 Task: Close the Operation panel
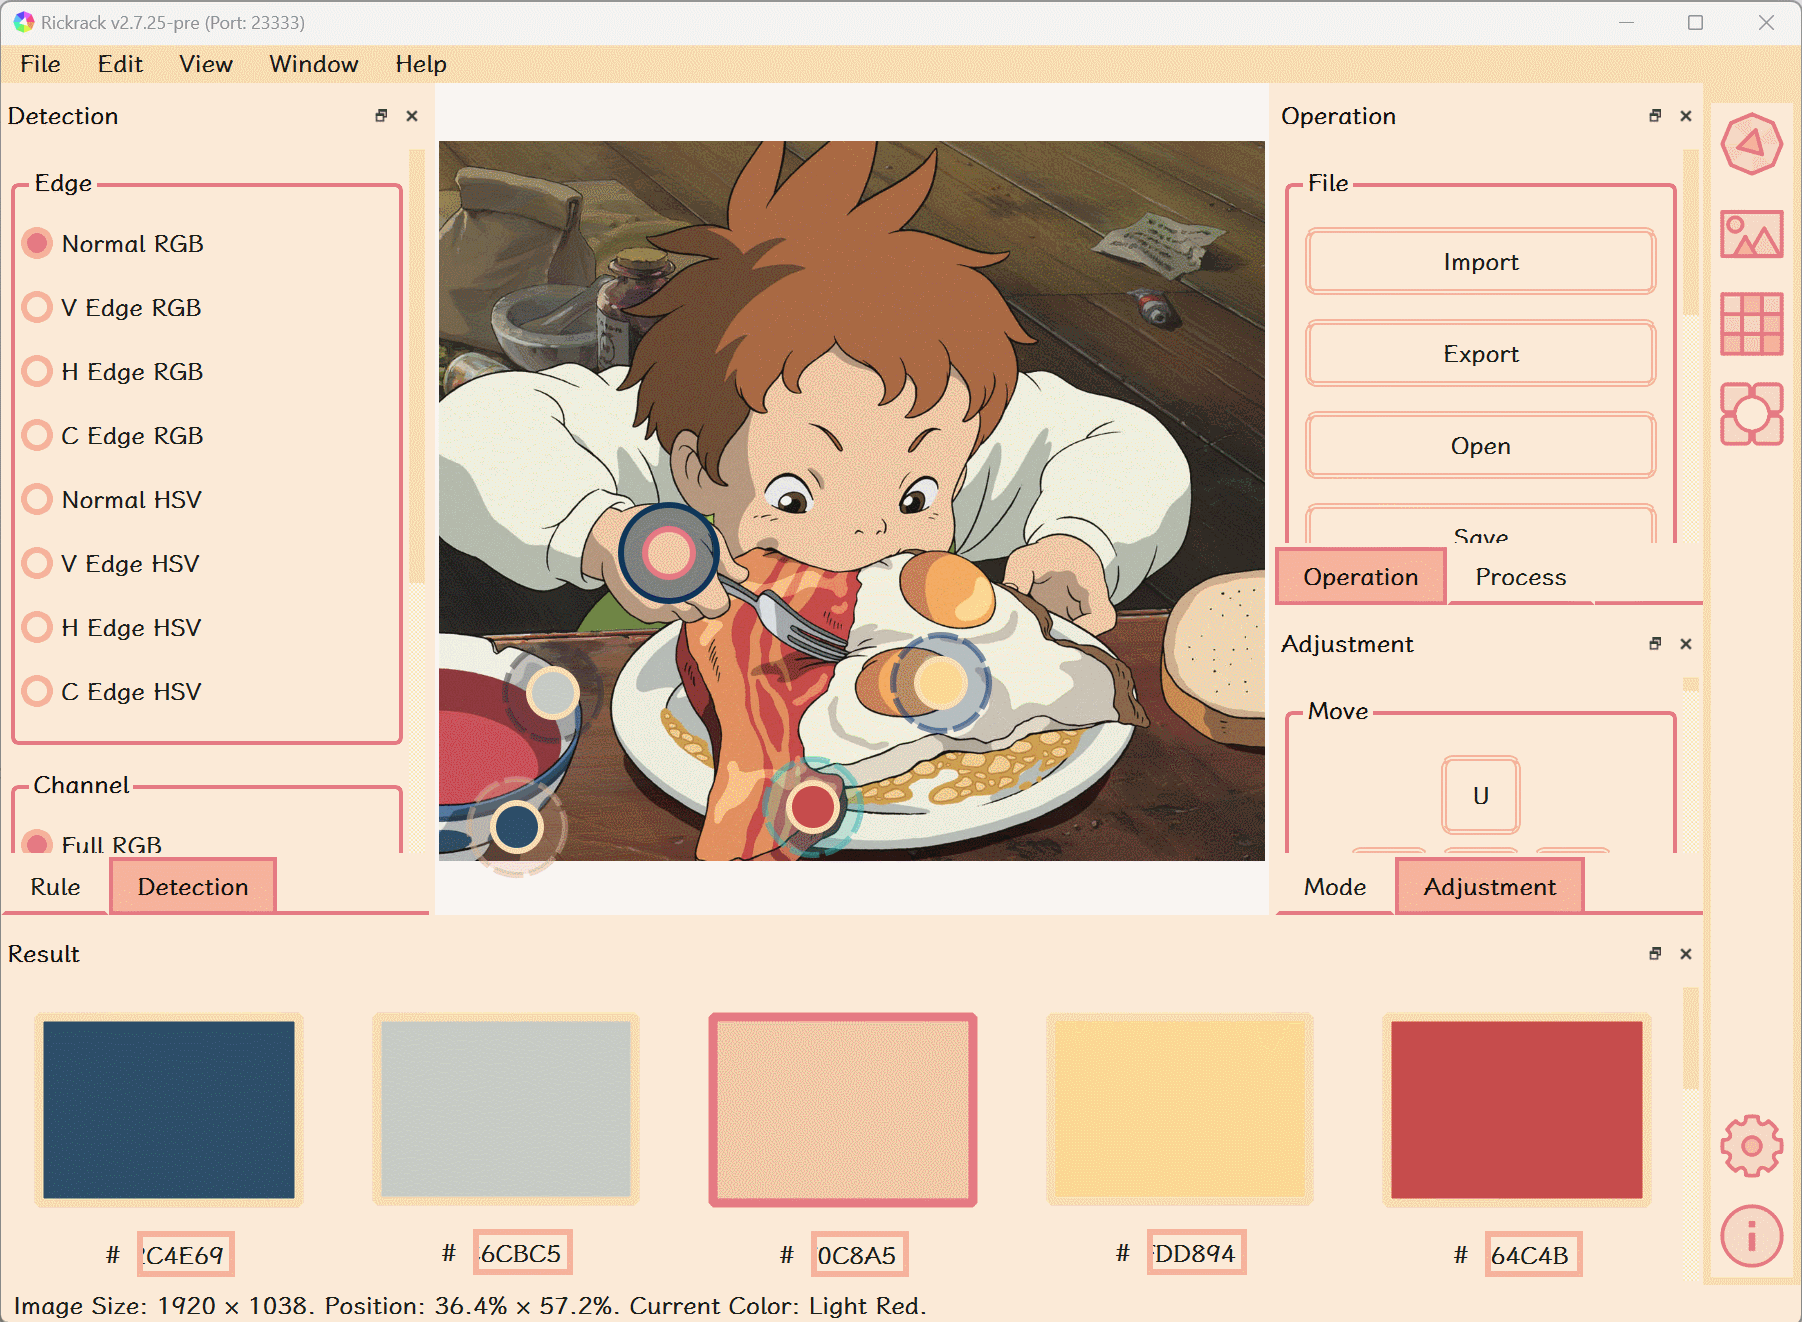(1686, 116)
